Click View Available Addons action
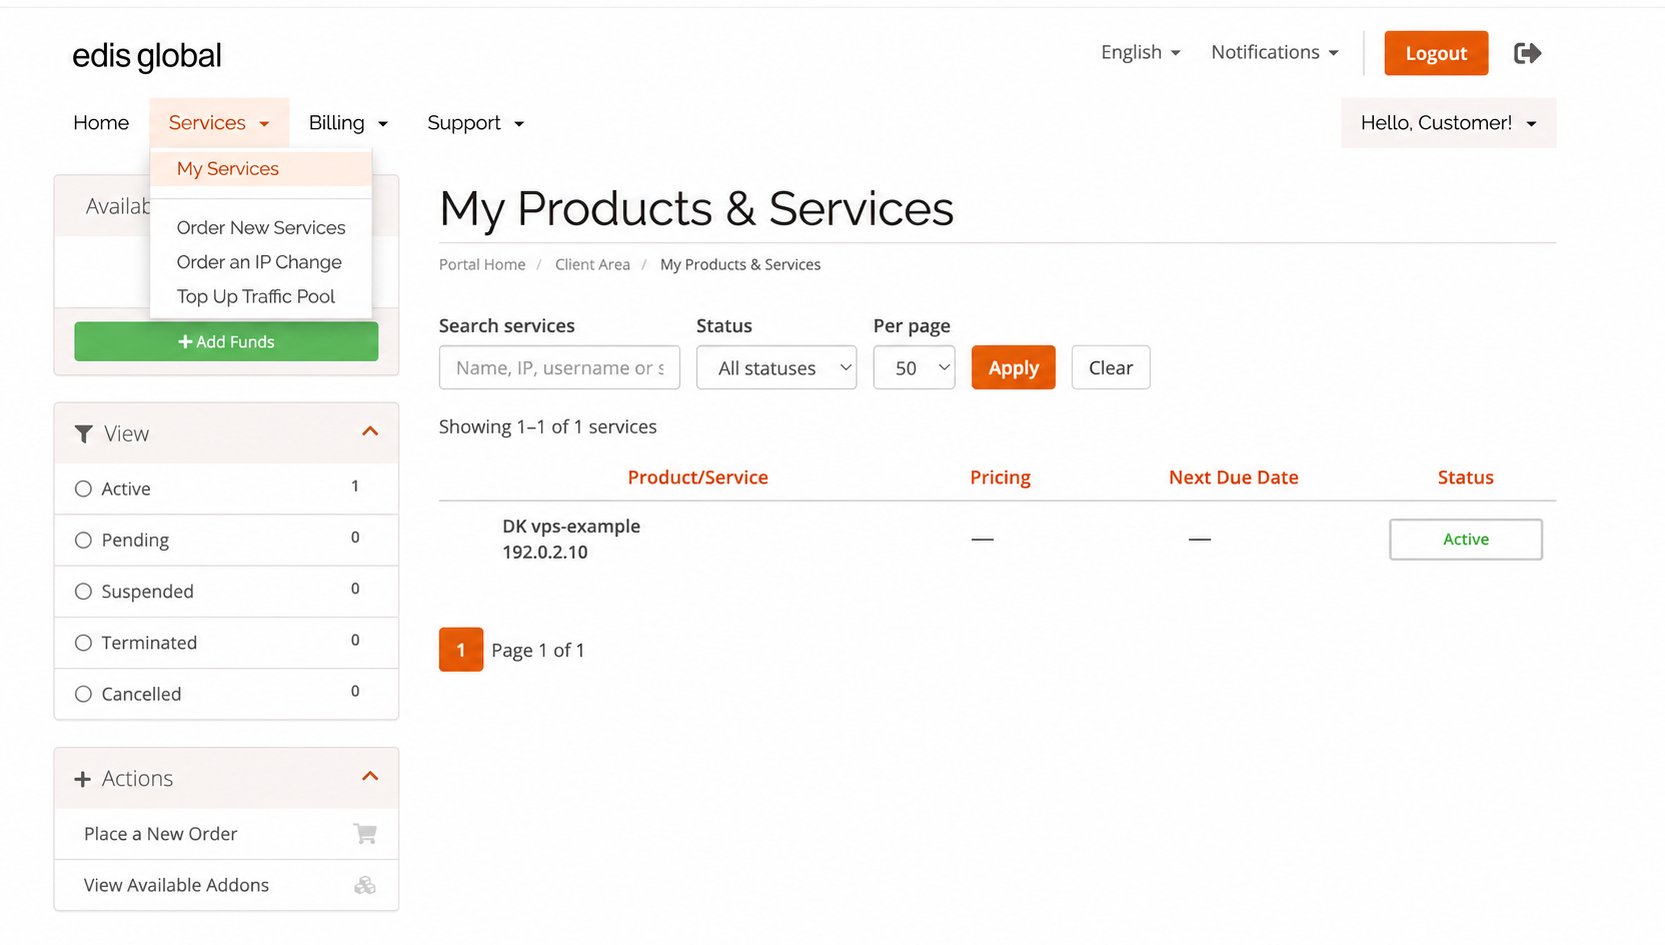Image resolution: width=1665 pixels, height=945 pixels. (226, 885)
